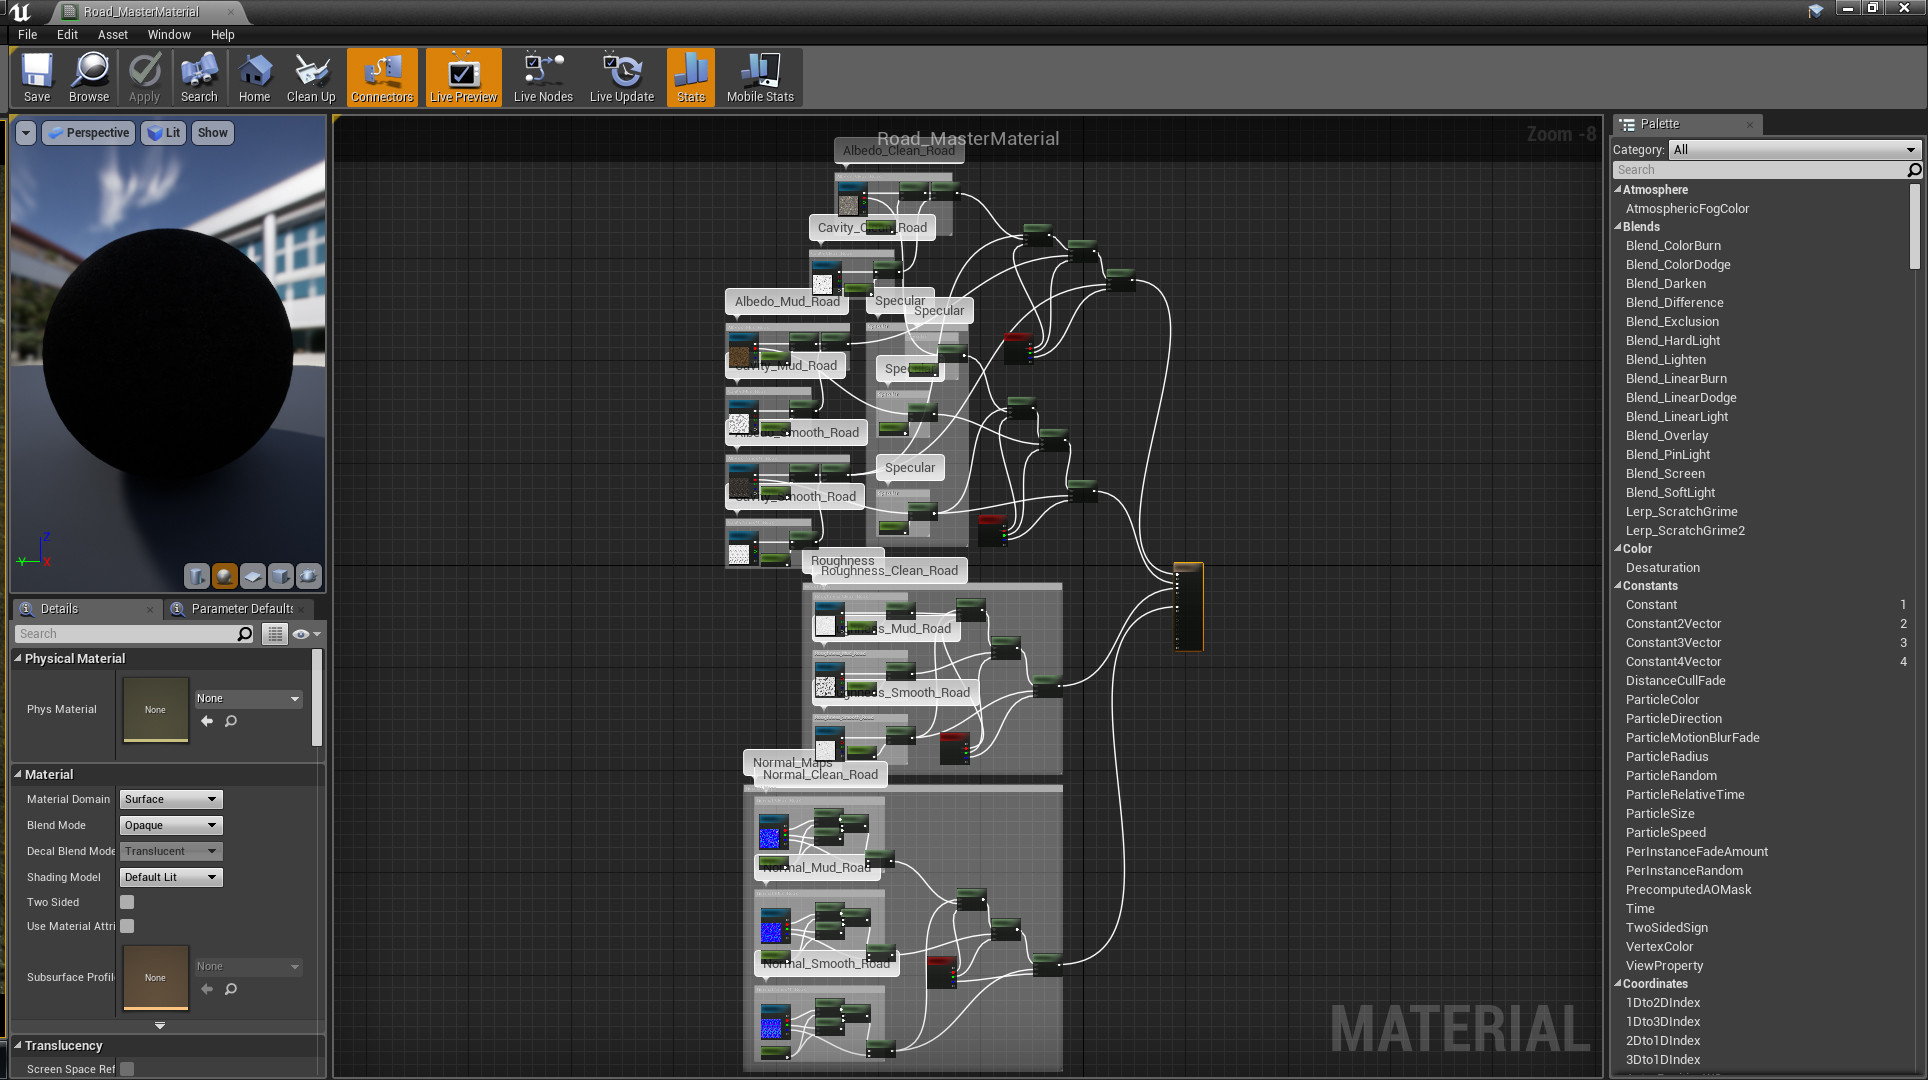Open the Material Domain dropdown
This screenshot has width=1928, height=1080.
171,799
